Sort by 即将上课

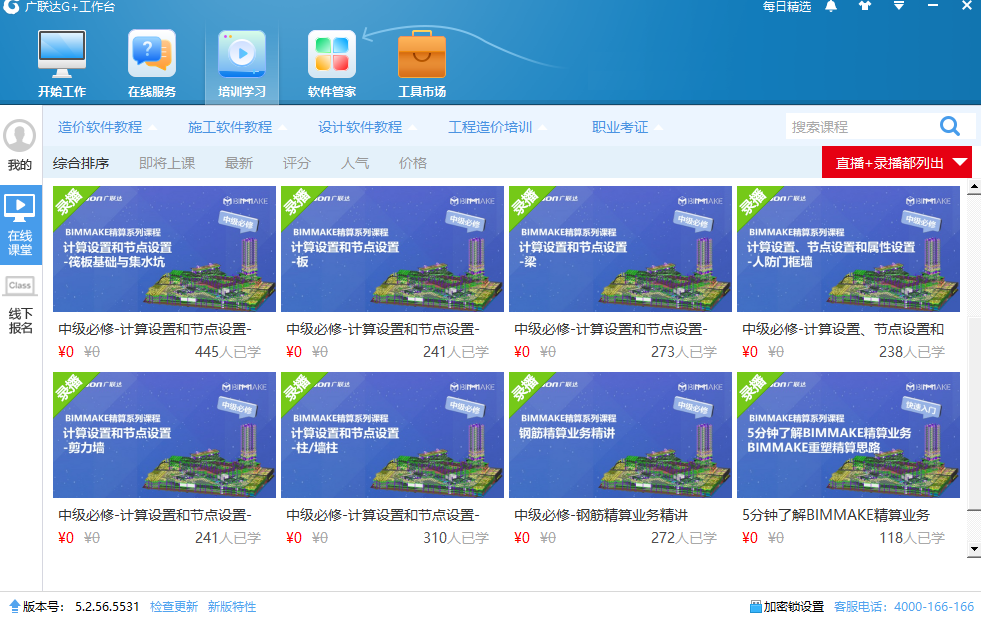pos(167,163)
